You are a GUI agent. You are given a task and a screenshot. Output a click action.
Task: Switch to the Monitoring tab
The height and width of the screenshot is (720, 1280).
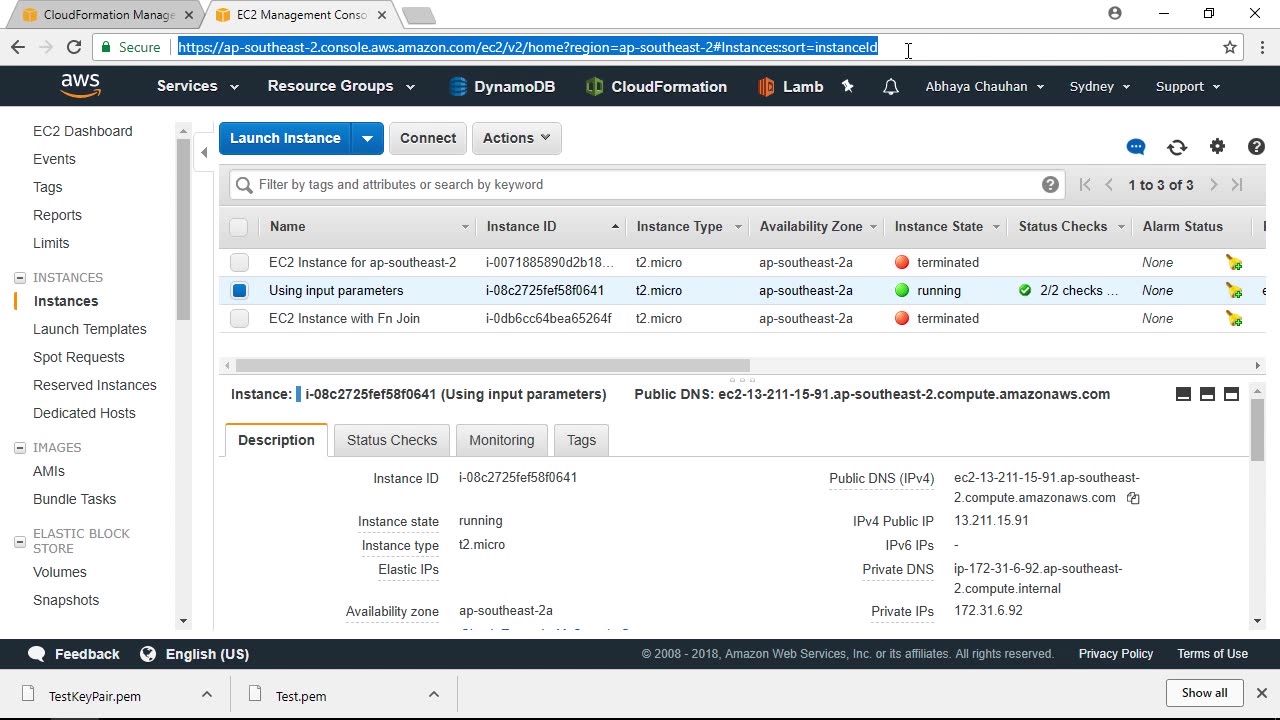click(x=502, y=440)
